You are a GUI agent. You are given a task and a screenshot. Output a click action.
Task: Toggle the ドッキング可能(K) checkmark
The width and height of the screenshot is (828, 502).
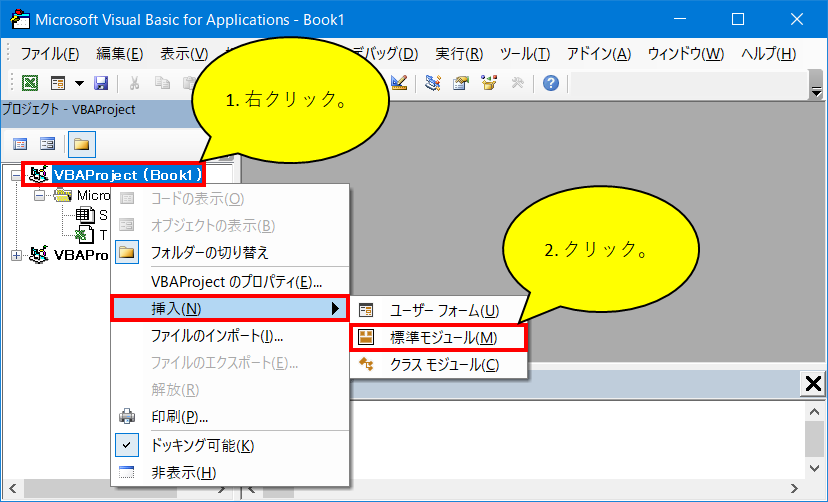127,445
